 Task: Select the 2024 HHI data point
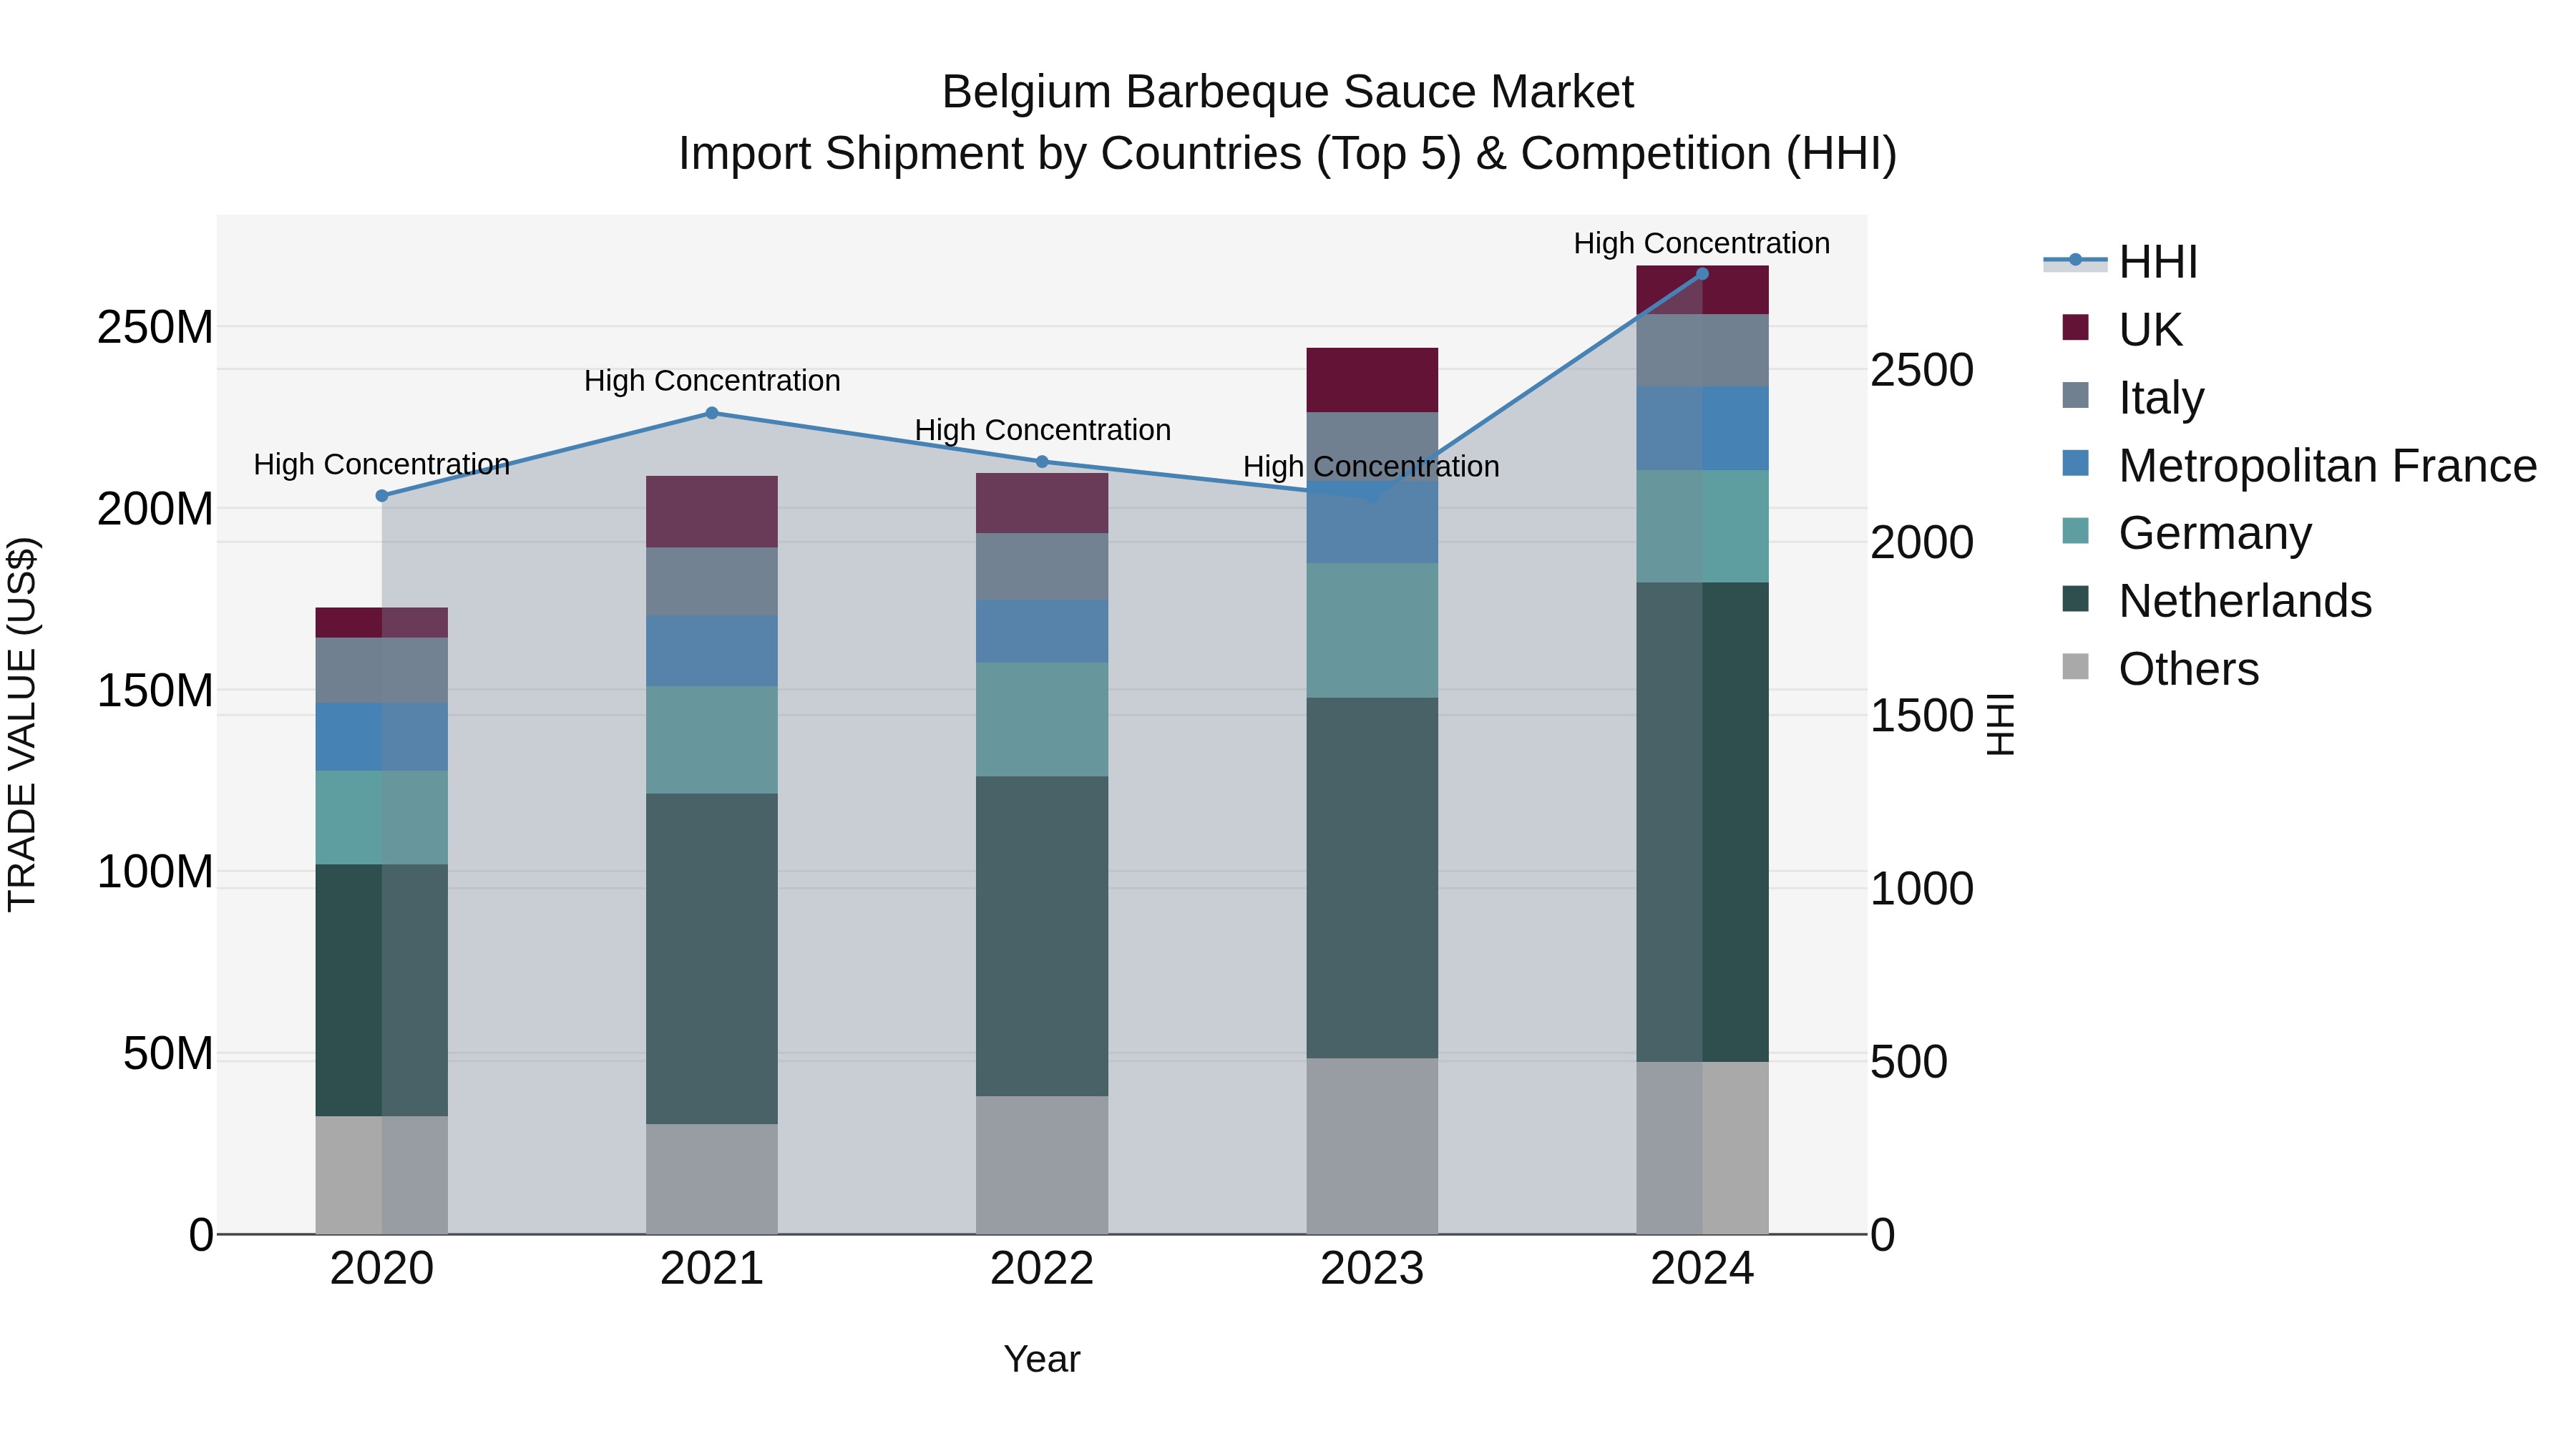point(1702,274)
